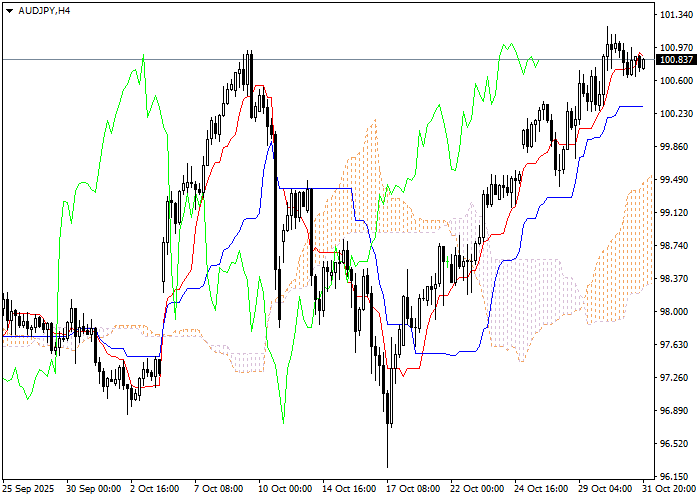Click the 97.630 price scale value
This screenshot has height=500, width=700.
676,345
